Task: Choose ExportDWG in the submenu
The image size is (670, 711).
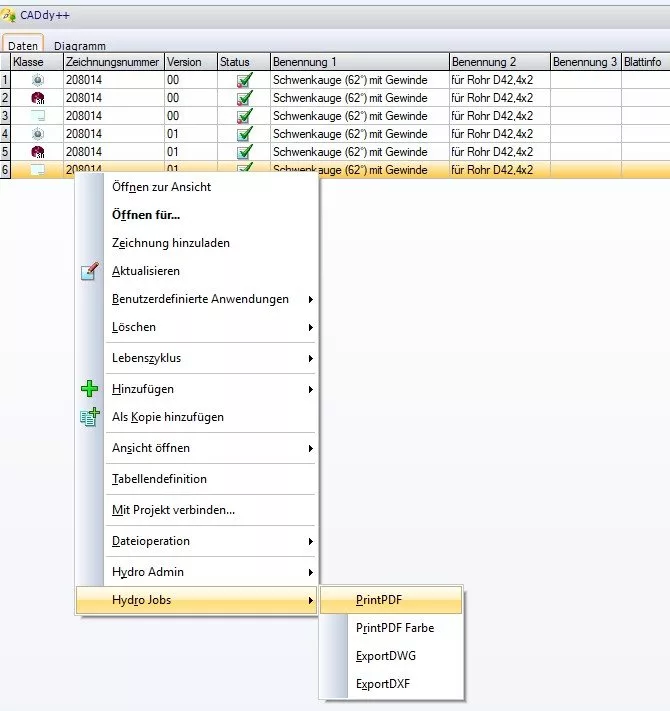Action: [x=386, y=656]
